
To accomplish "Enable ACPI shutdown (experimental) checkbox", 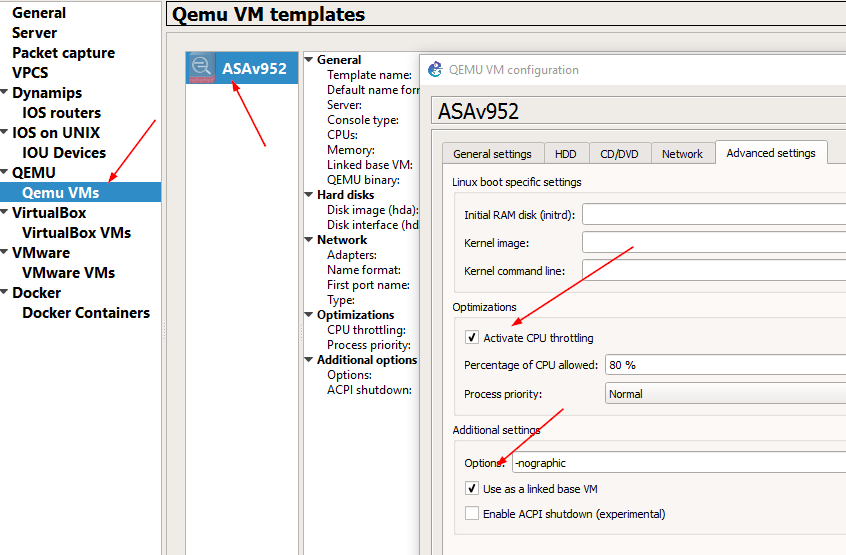I will pyautogui.click(x=472, y=513).
